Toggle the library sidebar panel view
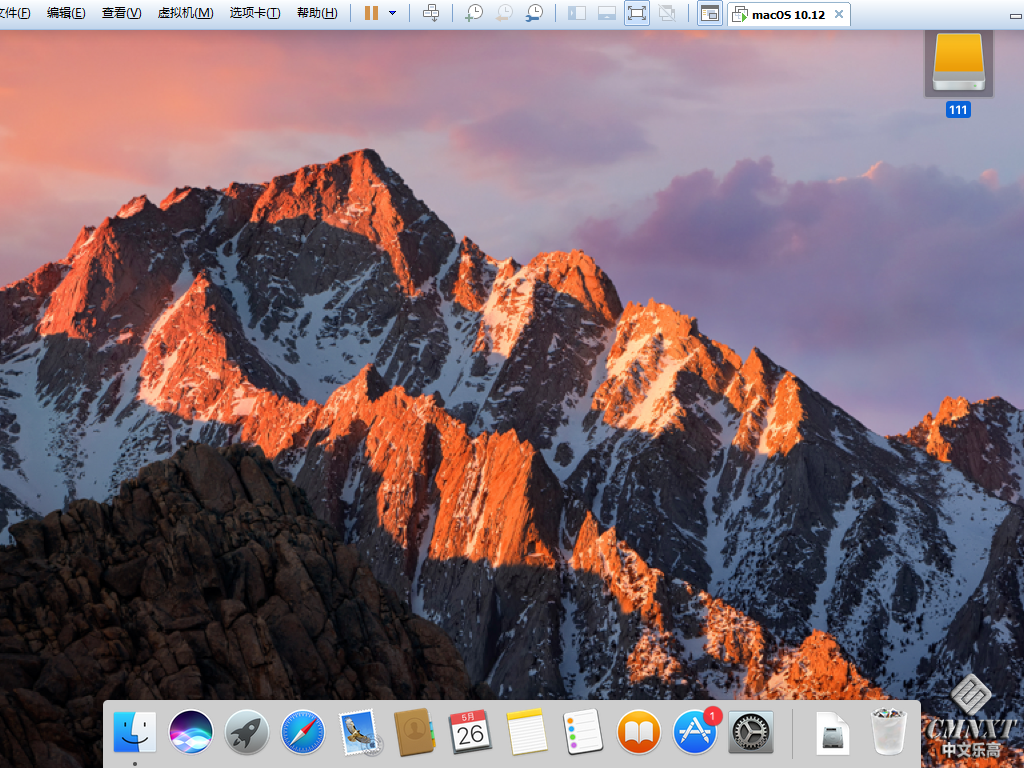 577,13
